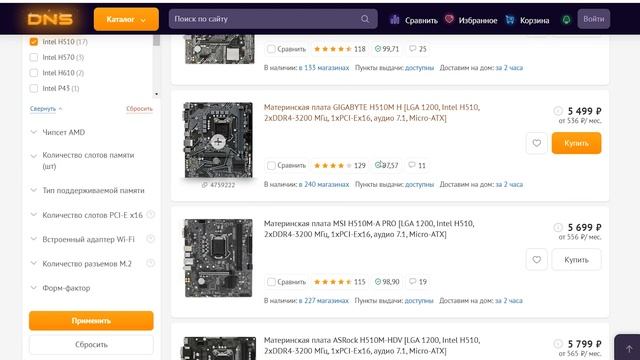Open Сравнить in the header
This screenshot has width=640, height=360.
(414, 20)
